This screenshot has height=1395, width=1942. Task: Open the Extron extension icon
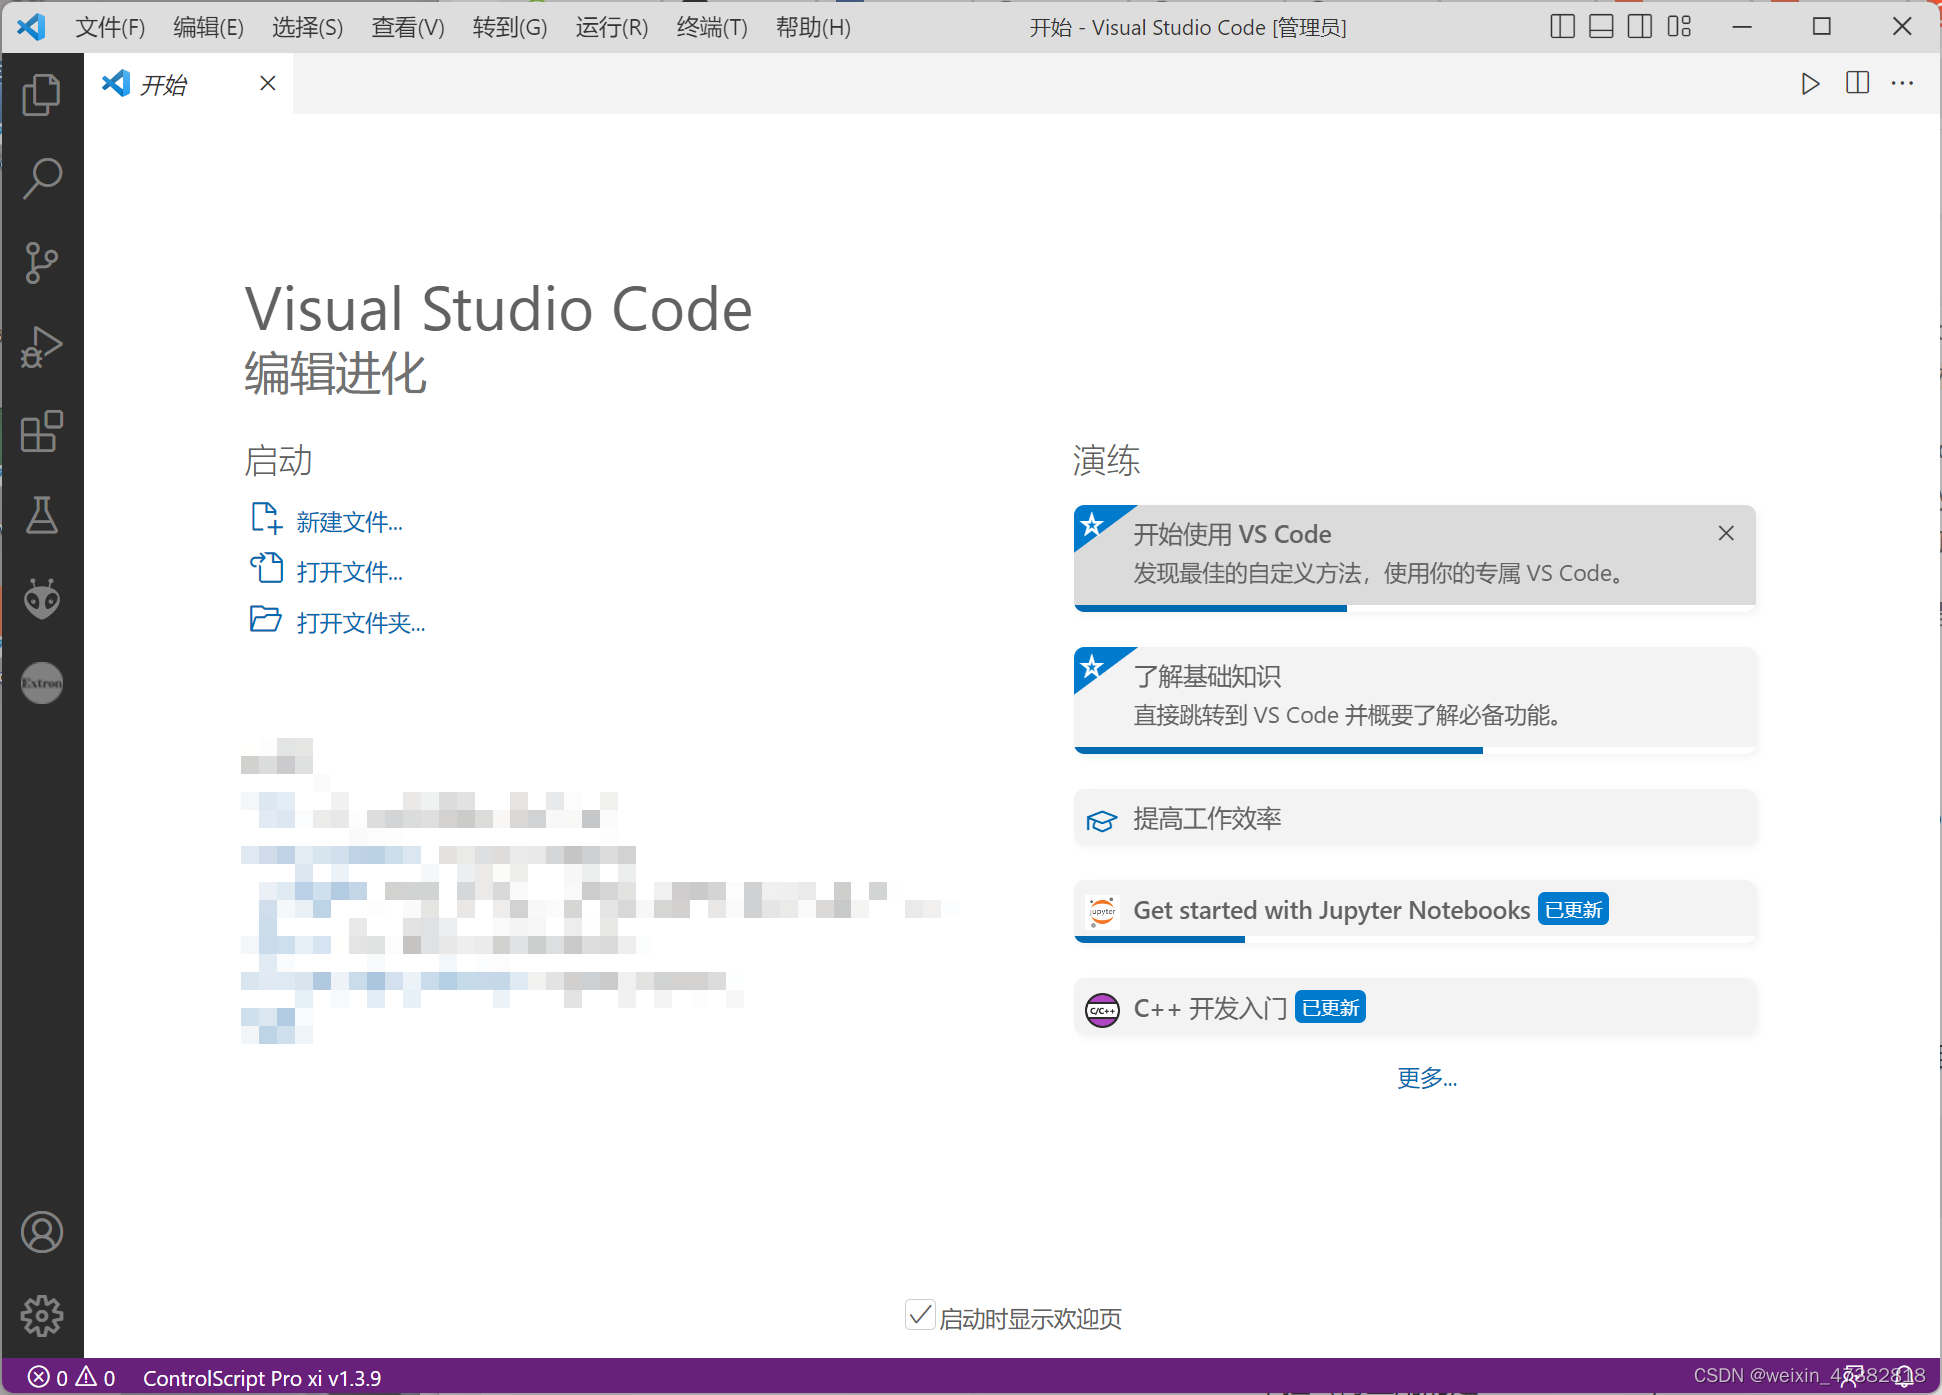pyautogui.click(x=41, y=683)
